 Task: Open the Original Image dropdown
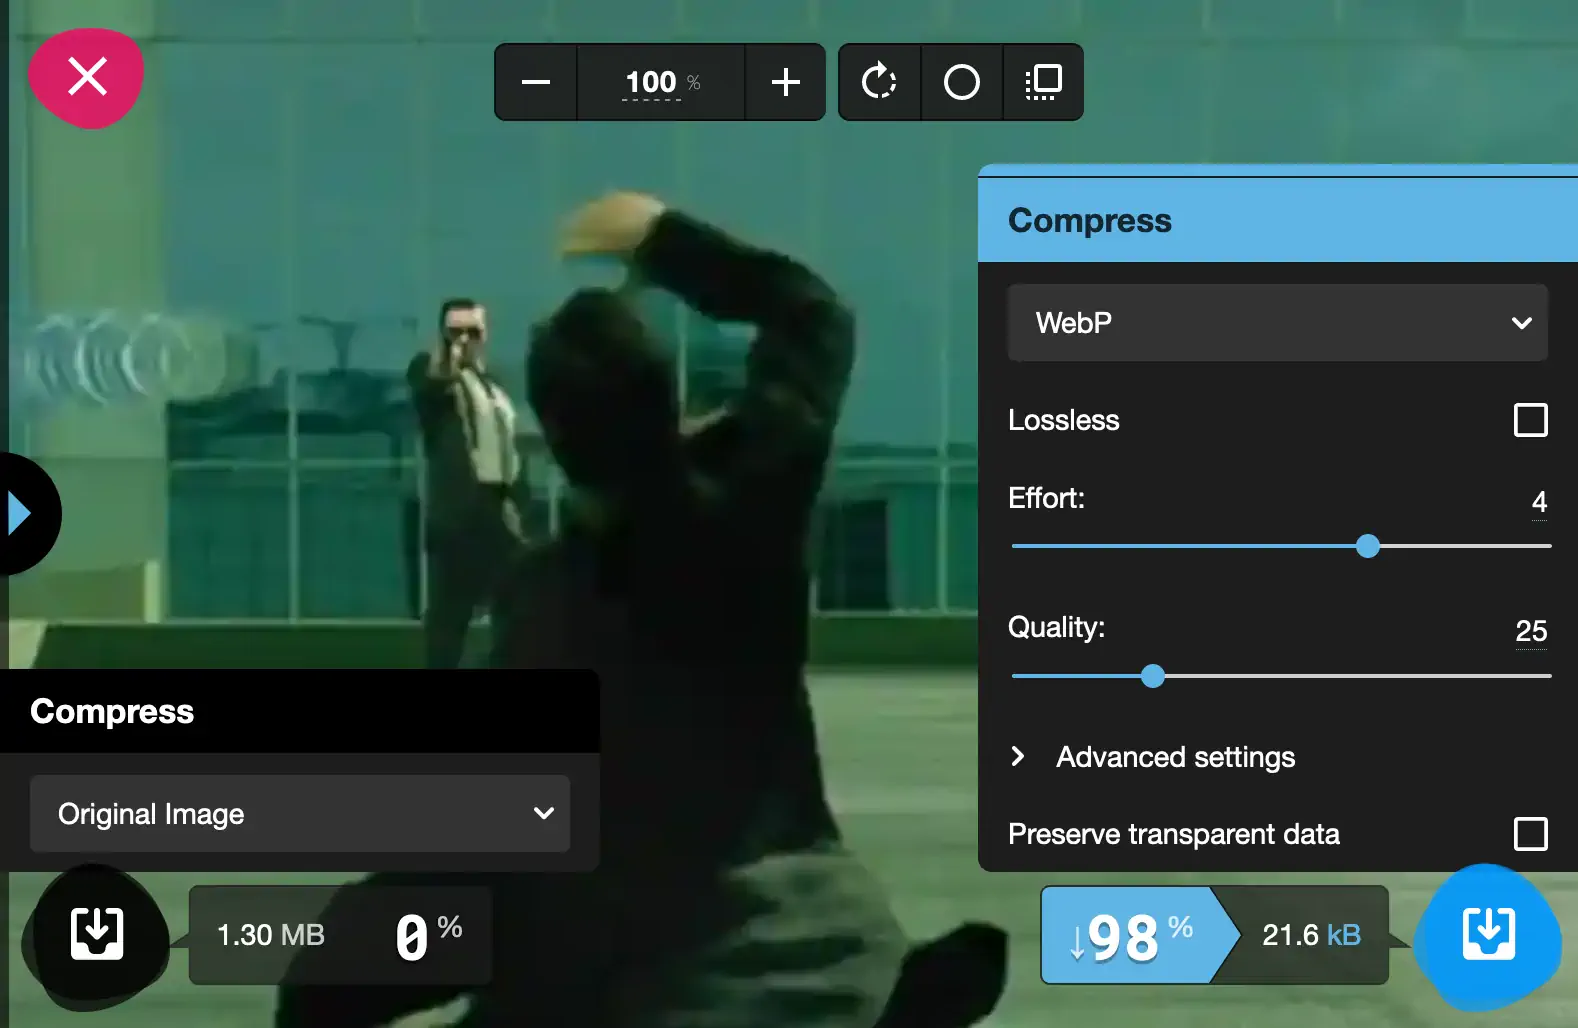pos(300,814)
